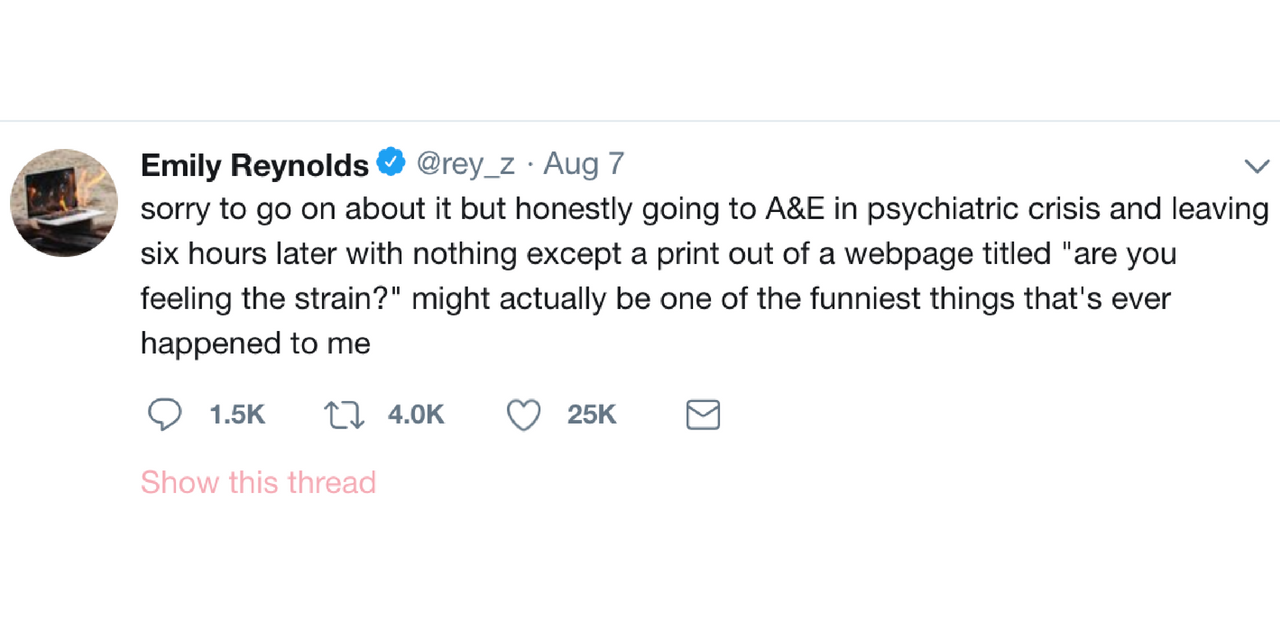The width and height of the screenshot is (1280, 640).
Task: Show this thread
Action: [258, 482]
